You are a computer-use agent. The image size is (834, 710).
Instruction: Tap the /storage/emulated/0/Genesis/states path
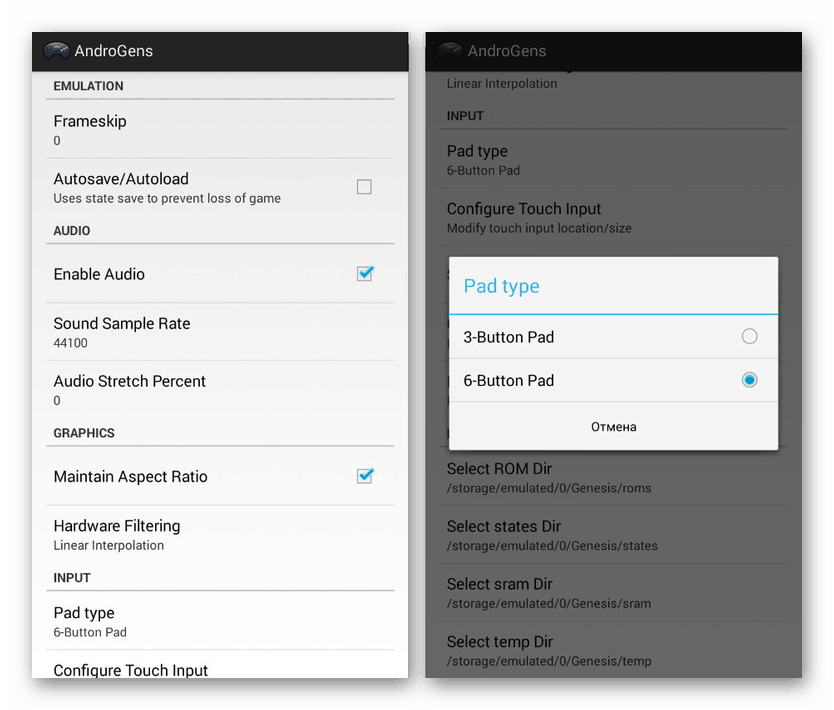tap(552, 546)
